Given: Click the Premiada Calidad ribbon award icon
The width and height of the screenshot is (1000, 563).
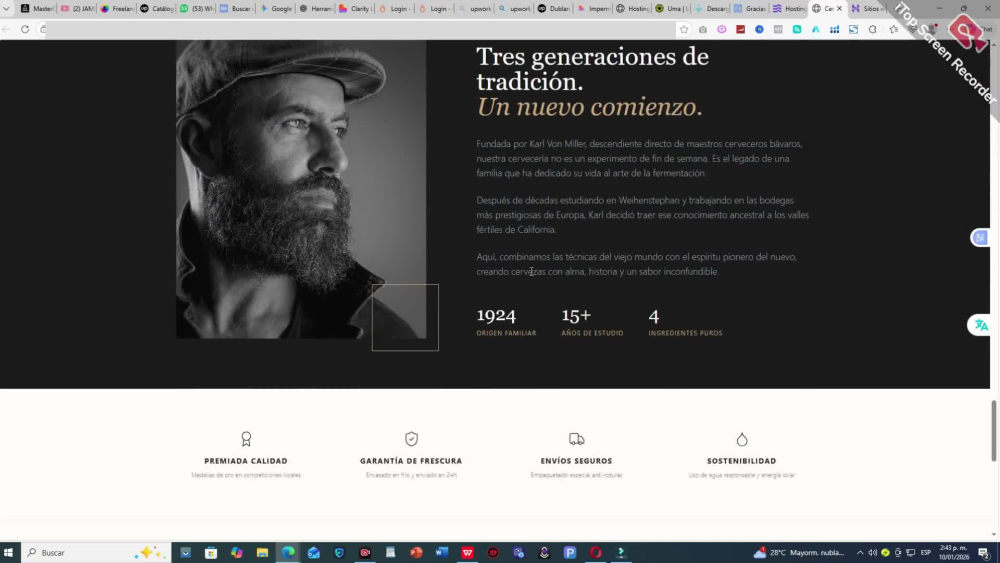Looking at the screenshot, I should 246,439.
